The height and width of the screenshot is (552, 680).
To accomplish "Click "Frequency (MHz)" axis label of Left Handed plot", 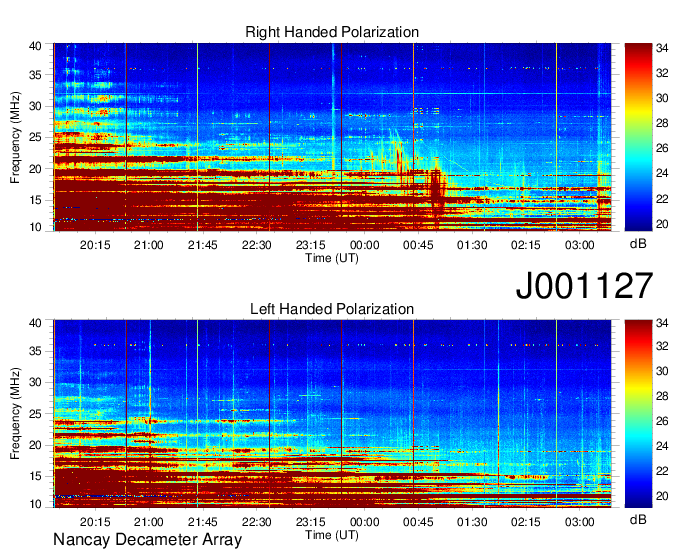I will pos(15,414).
